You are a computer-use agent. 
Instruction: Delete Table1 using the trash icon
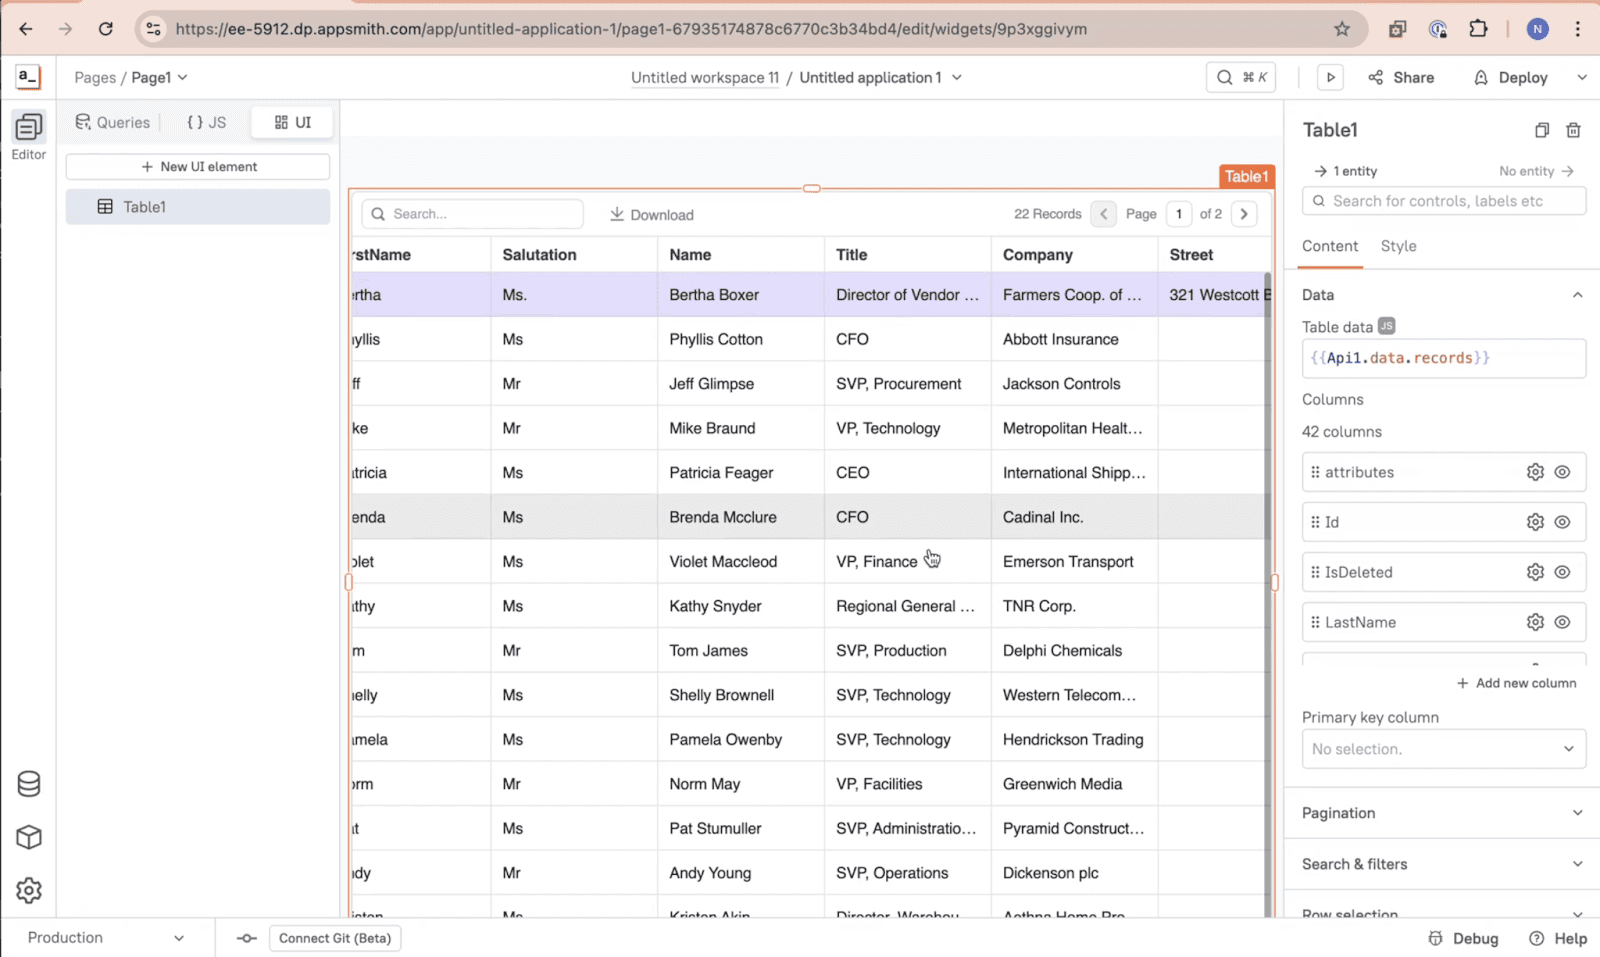(x=1573, y=130)
